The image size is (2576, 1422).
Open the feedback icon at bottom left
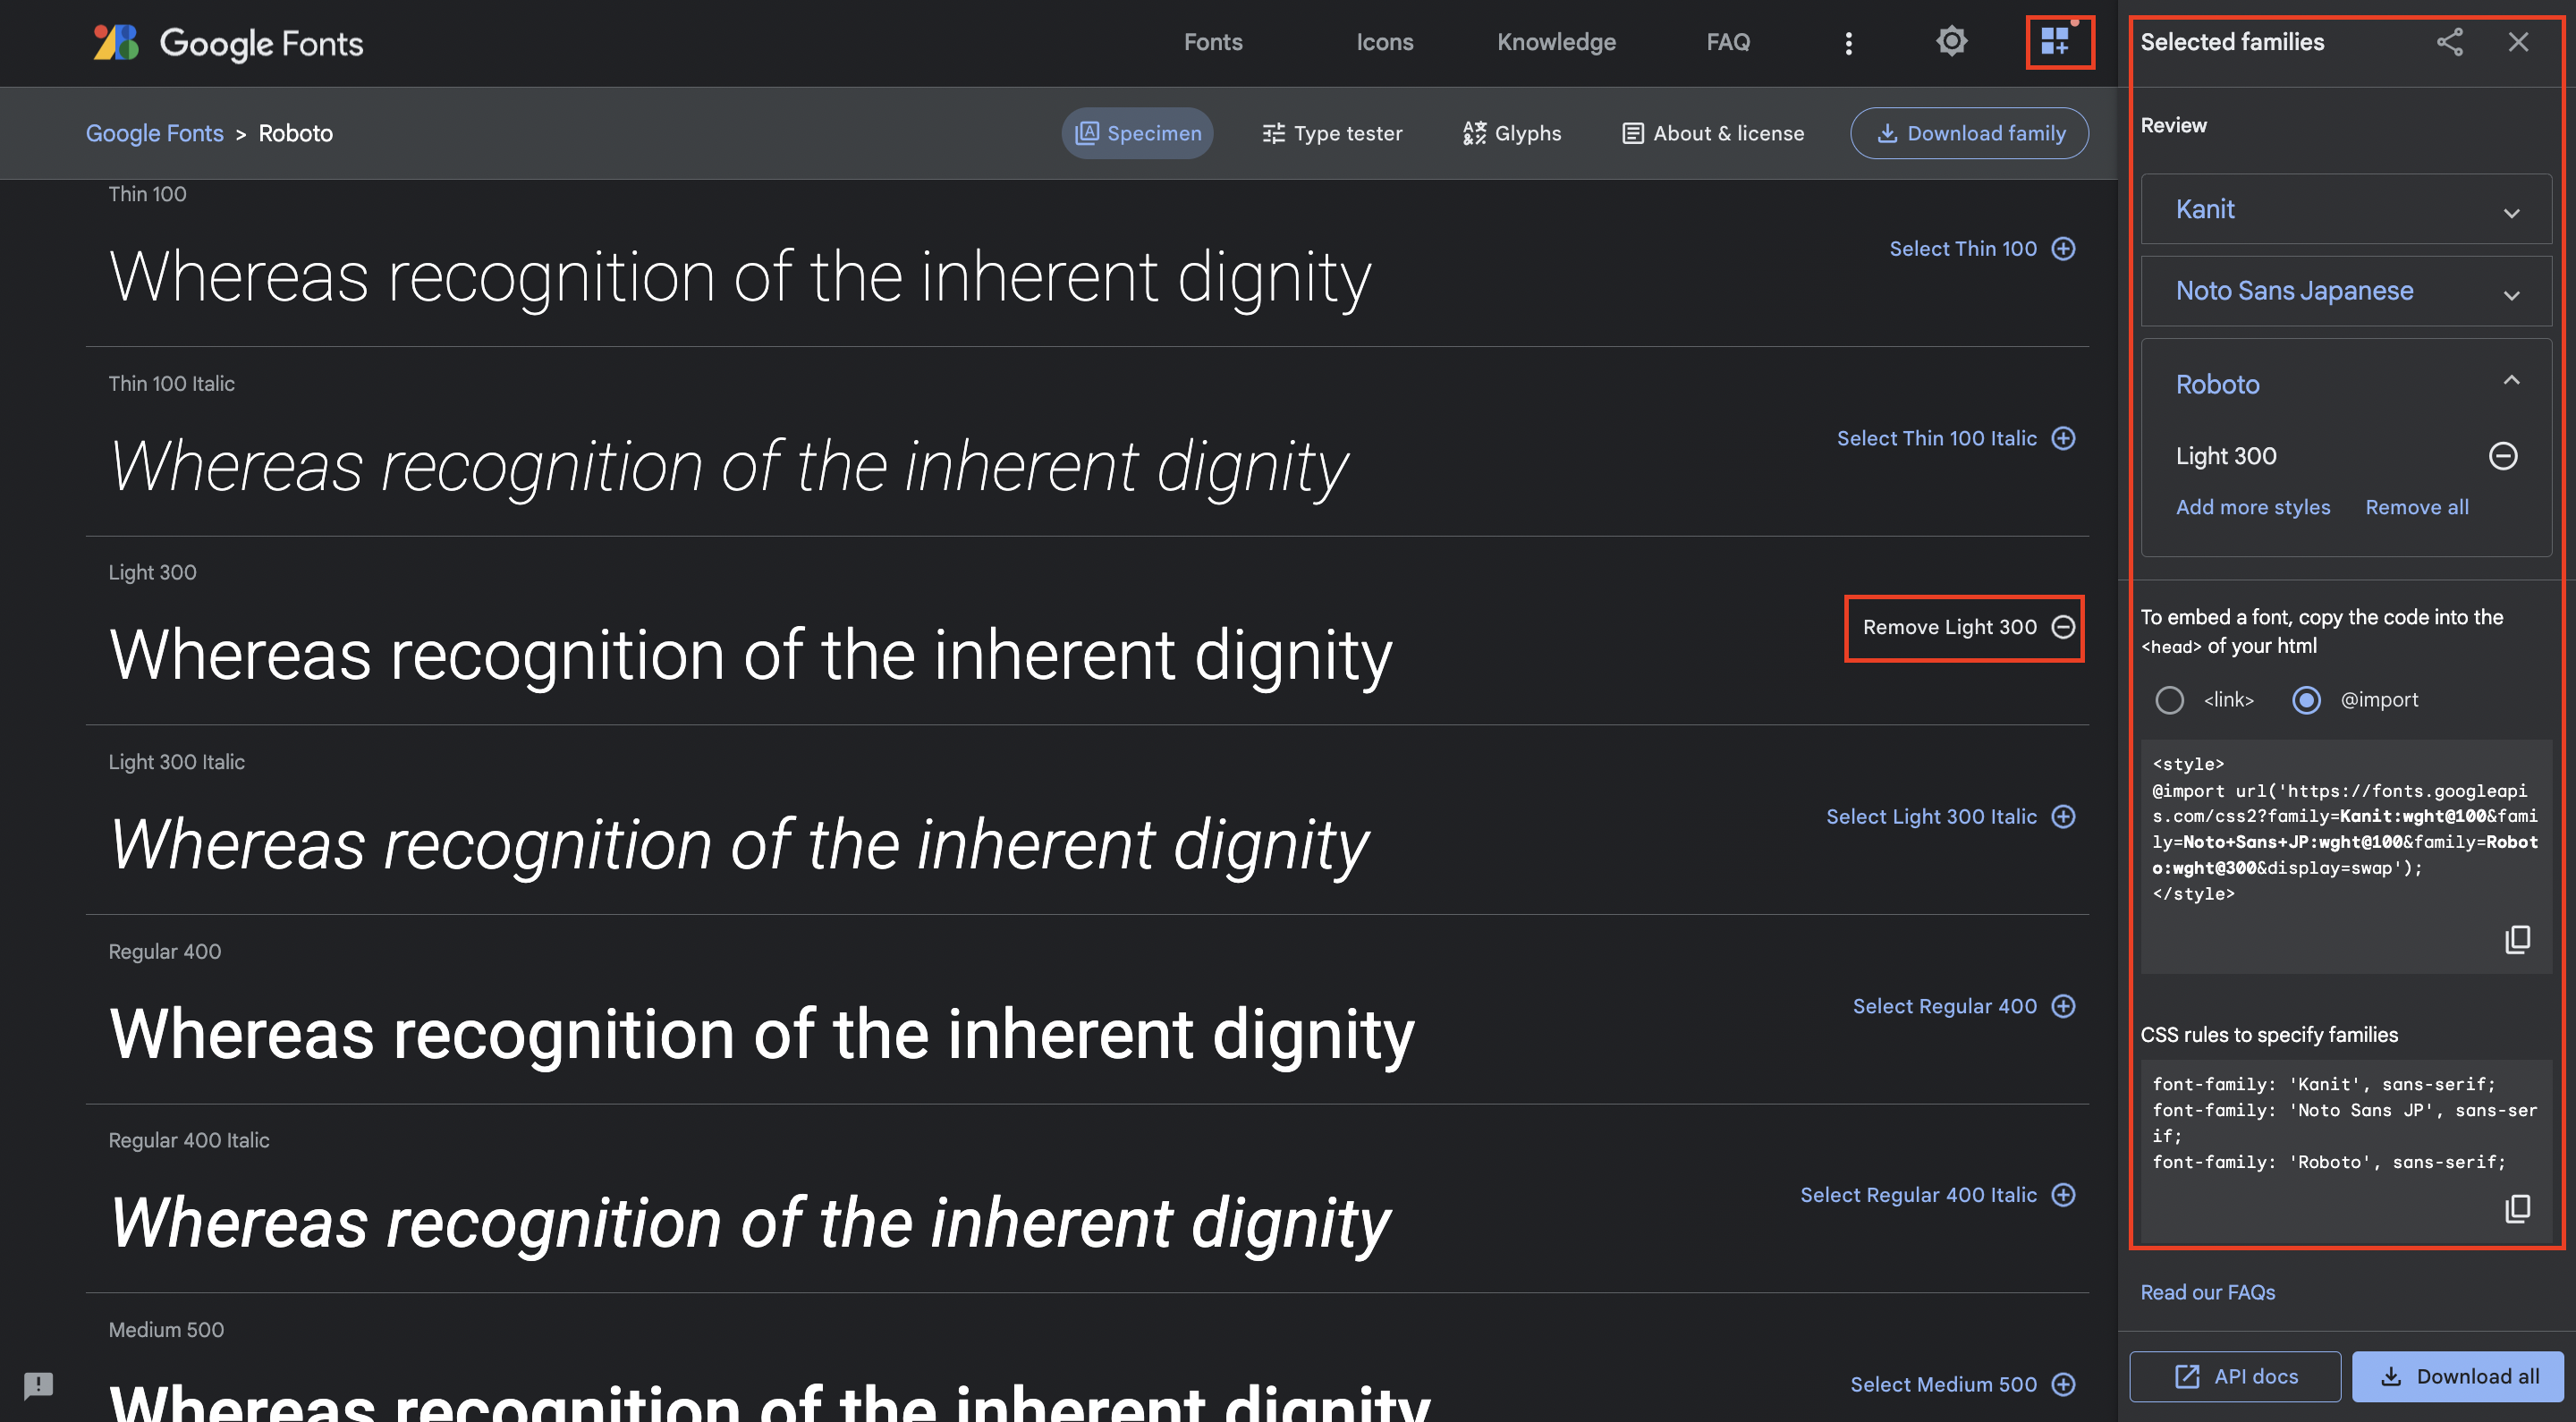click(x=38, y=1385)
